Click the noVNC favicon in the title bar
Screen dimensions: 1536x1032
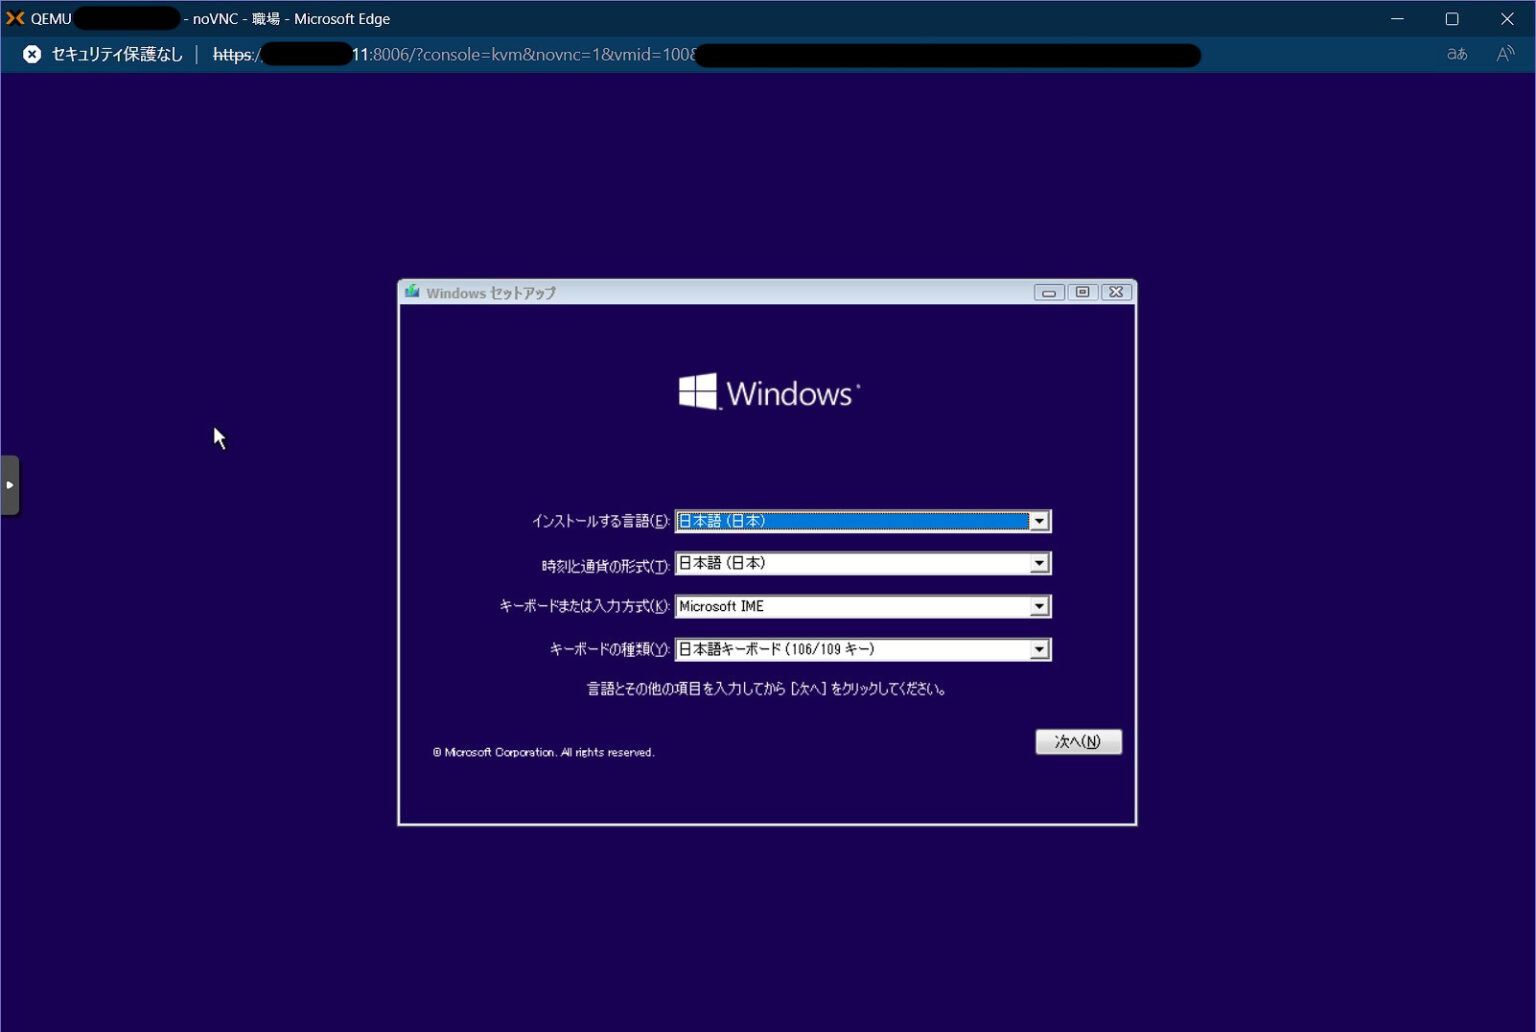[x=14, y=18]
